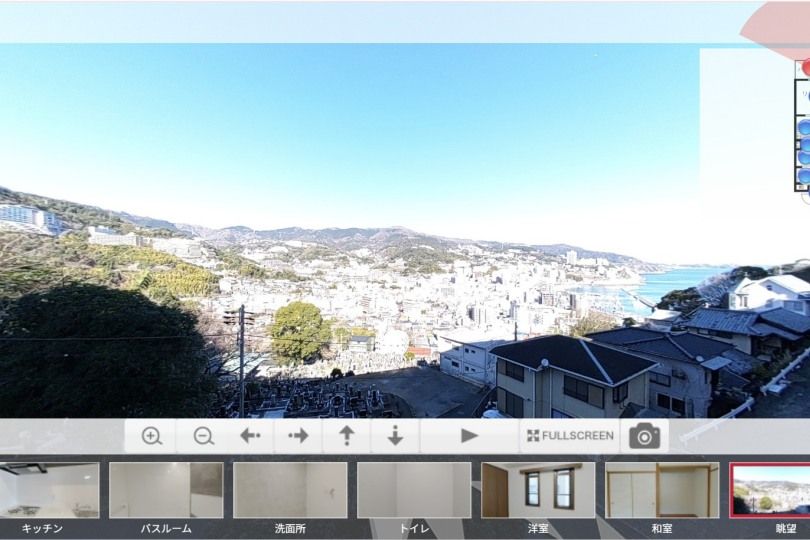This screenshot has height=540, width=810.
Task: Click the バスルーム label text
Action: [166, 529]
